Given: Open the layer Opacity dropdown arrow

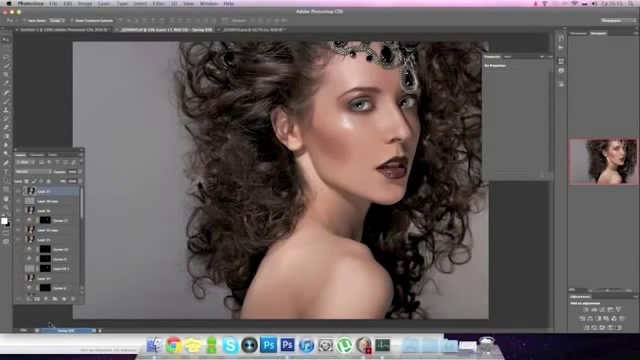Looking at the screenshot, I should [80, 172].
